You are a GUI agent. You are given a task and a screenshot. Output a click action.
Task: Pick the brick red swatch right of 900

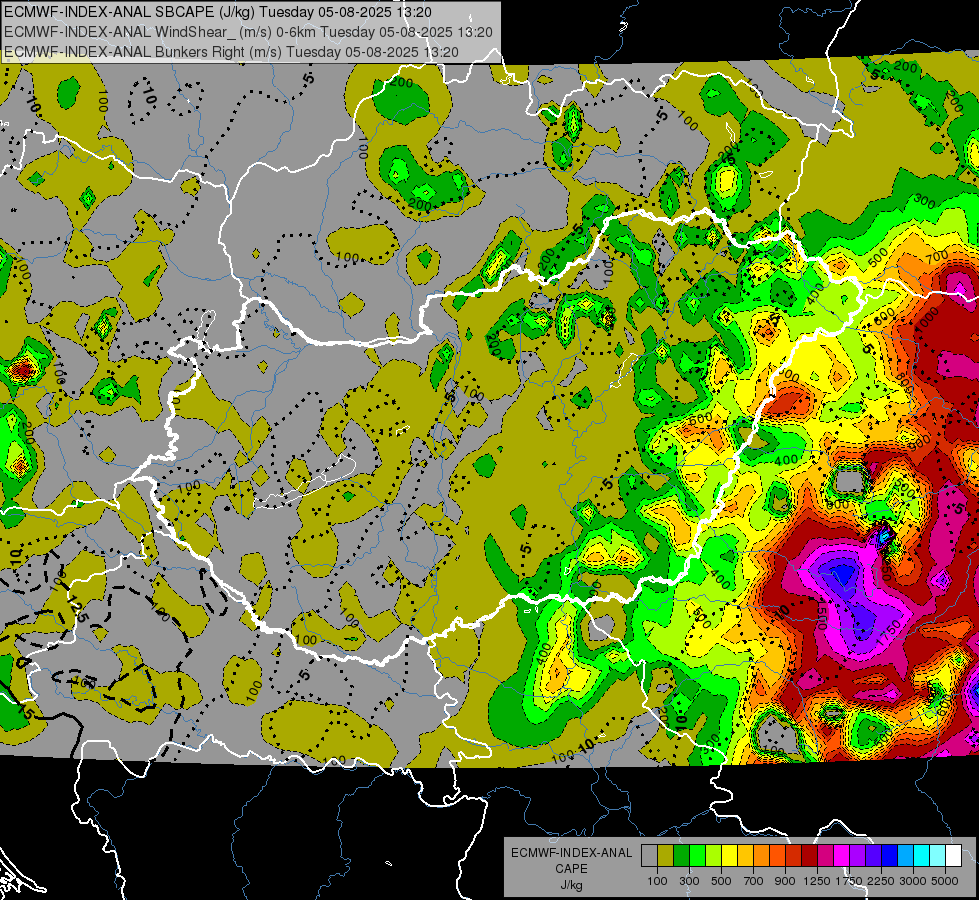(x=794, y=856)
